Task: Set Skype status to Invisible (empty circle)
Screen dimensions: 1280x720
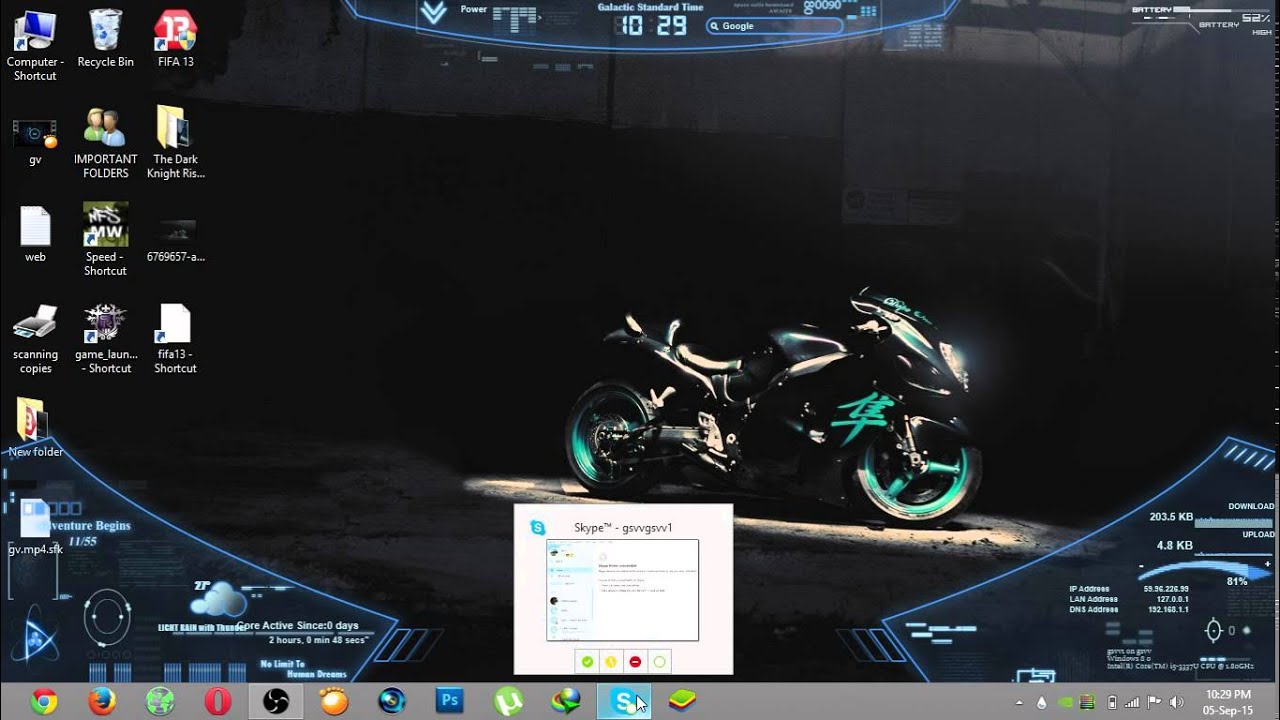Action: [x=659, y=662]
